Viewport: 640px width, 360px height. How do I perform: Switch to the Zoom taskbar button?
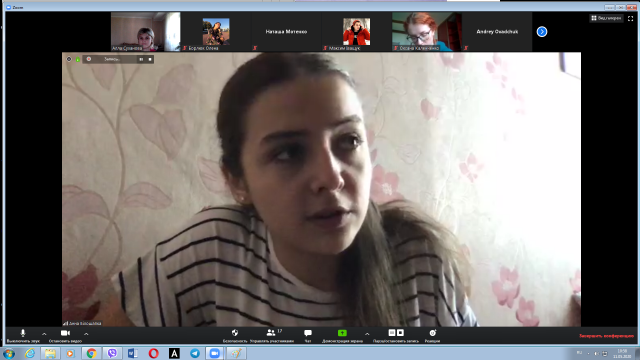click(215, 353)
